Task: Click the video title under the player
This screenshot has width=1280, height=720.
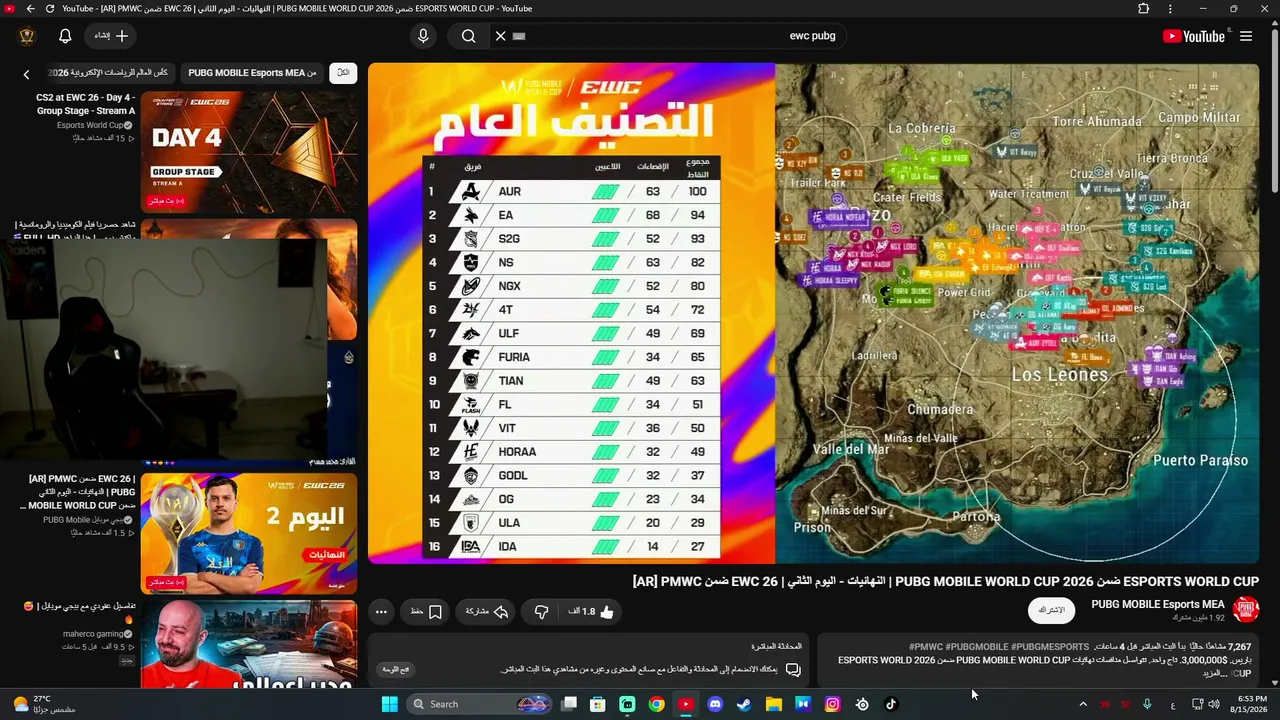Action: pos(945,581)
